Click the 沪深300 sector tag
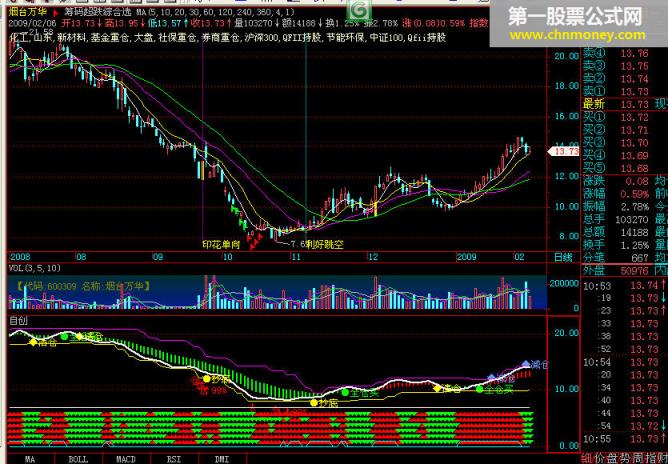668x464 pixels. tap(261, 39)
